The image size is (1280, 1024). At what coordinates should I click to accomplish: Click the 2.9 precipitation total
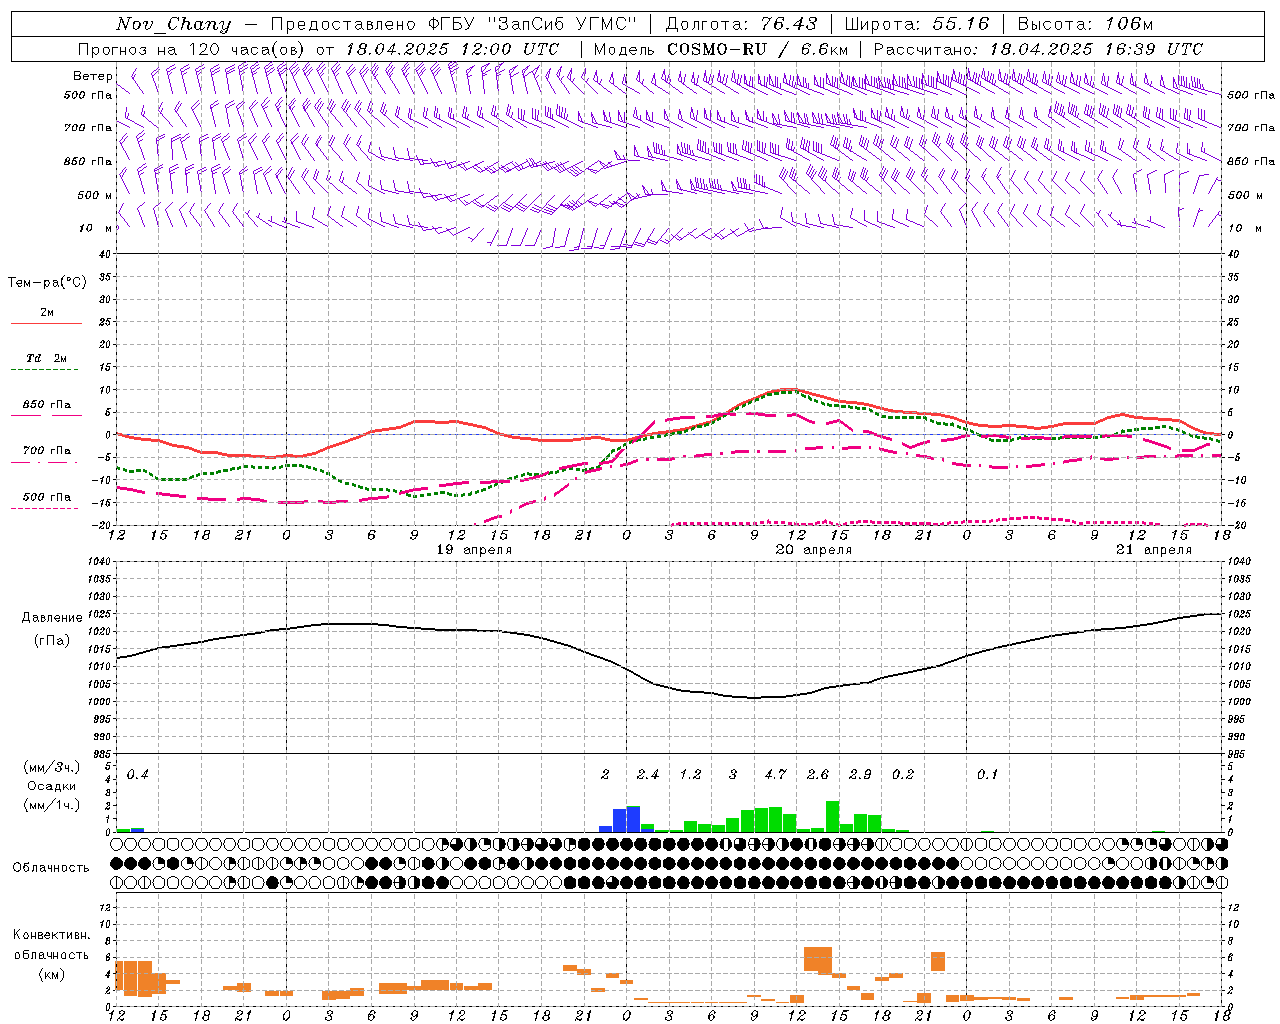(860, 775)
